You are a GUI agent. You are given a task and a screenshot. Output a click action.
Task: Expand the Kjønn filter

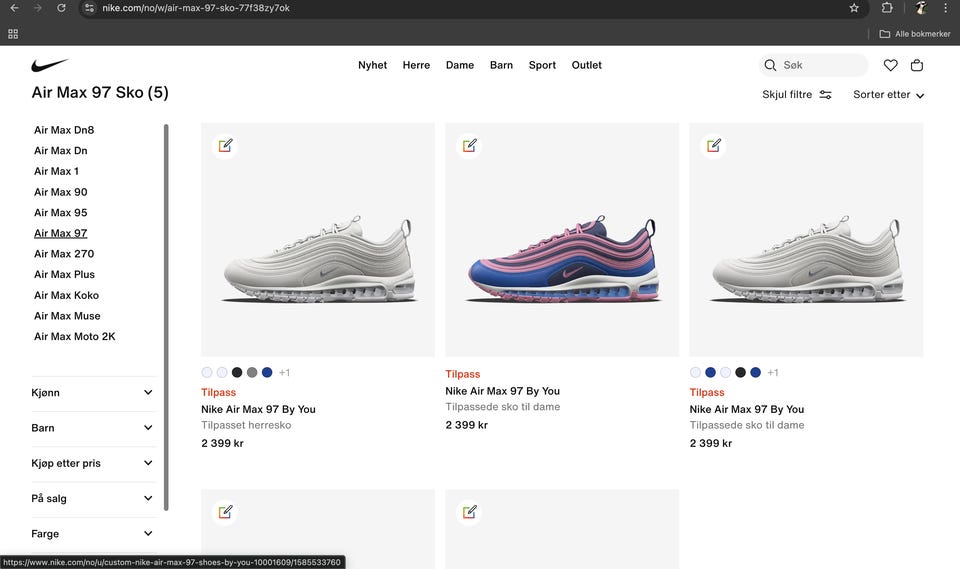click(x=94, y=393)
